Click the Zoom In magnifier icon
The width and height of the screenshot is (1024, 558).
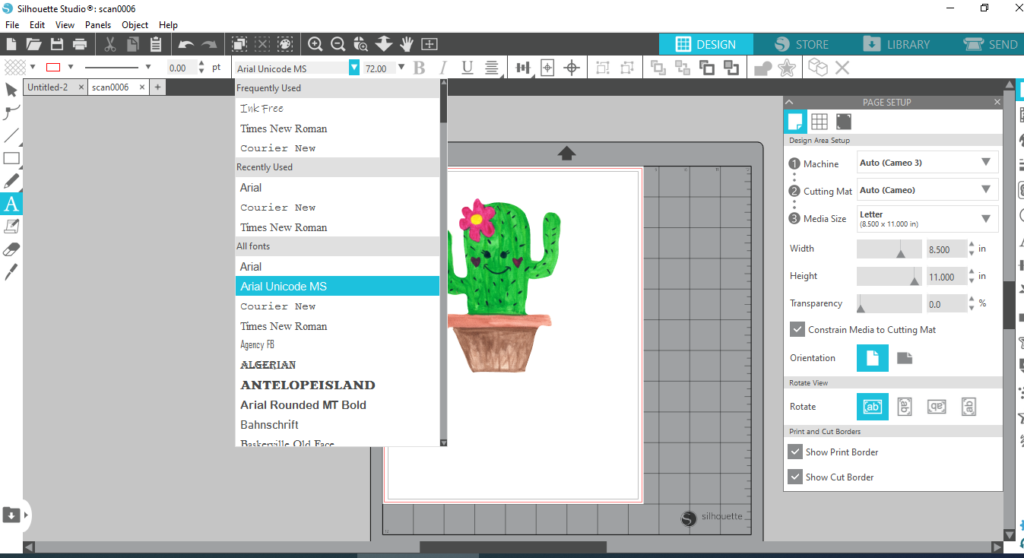315,44
